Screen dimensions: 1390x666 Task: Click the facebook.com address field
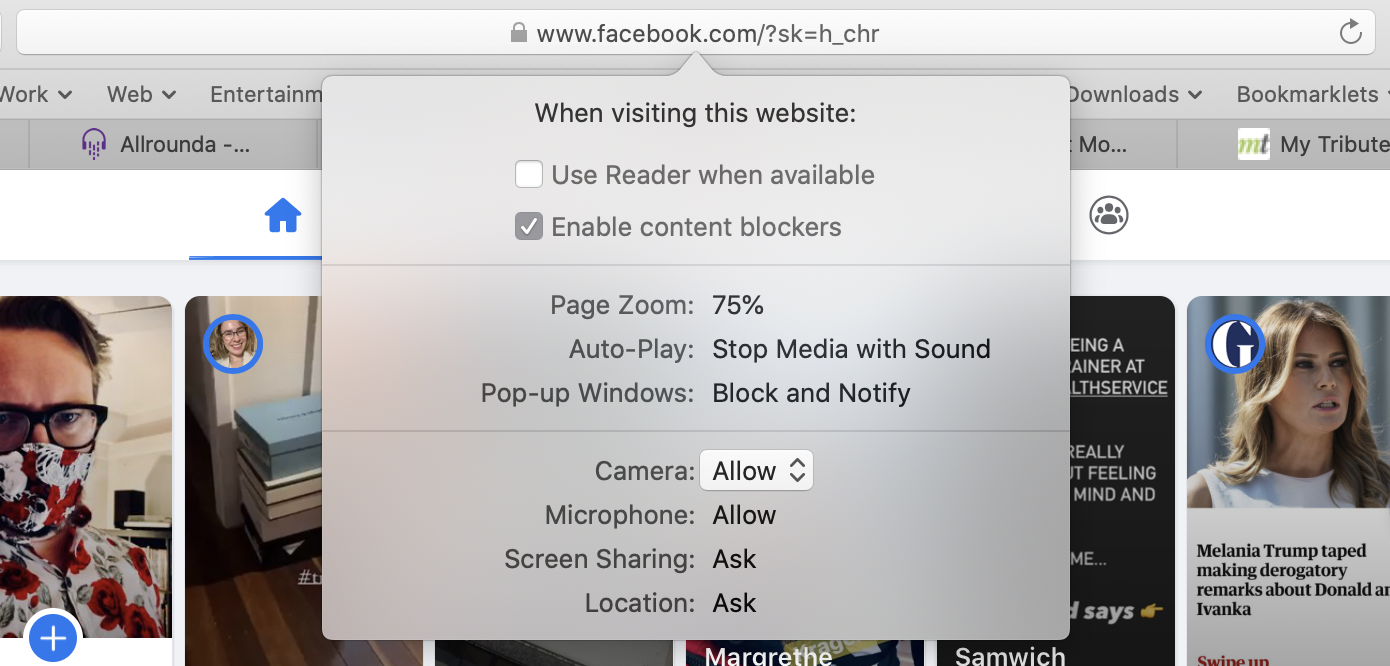click(694, 33)
